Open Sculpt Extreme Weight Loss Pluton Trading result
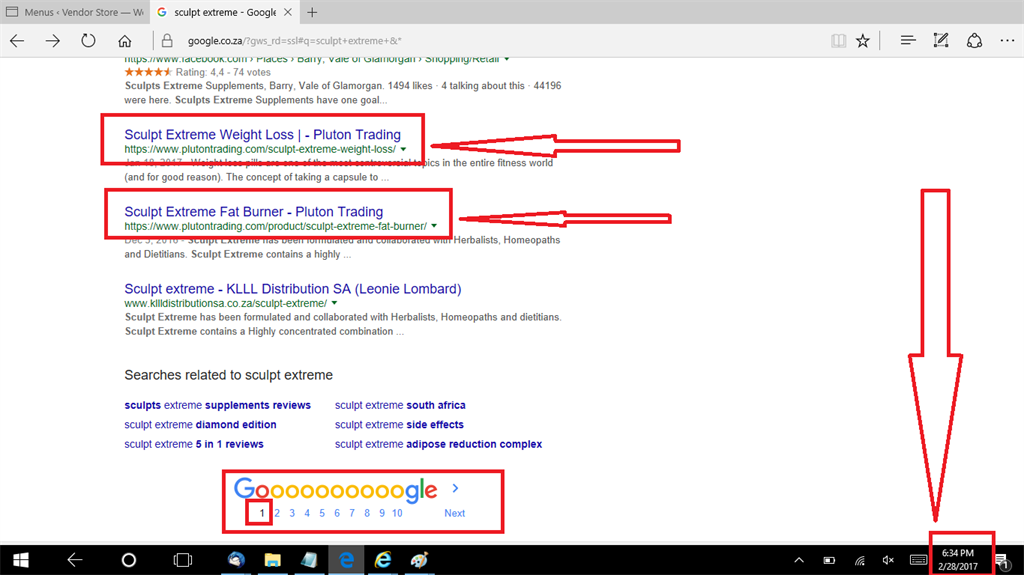1024x575 pixels. pos(263,135)
